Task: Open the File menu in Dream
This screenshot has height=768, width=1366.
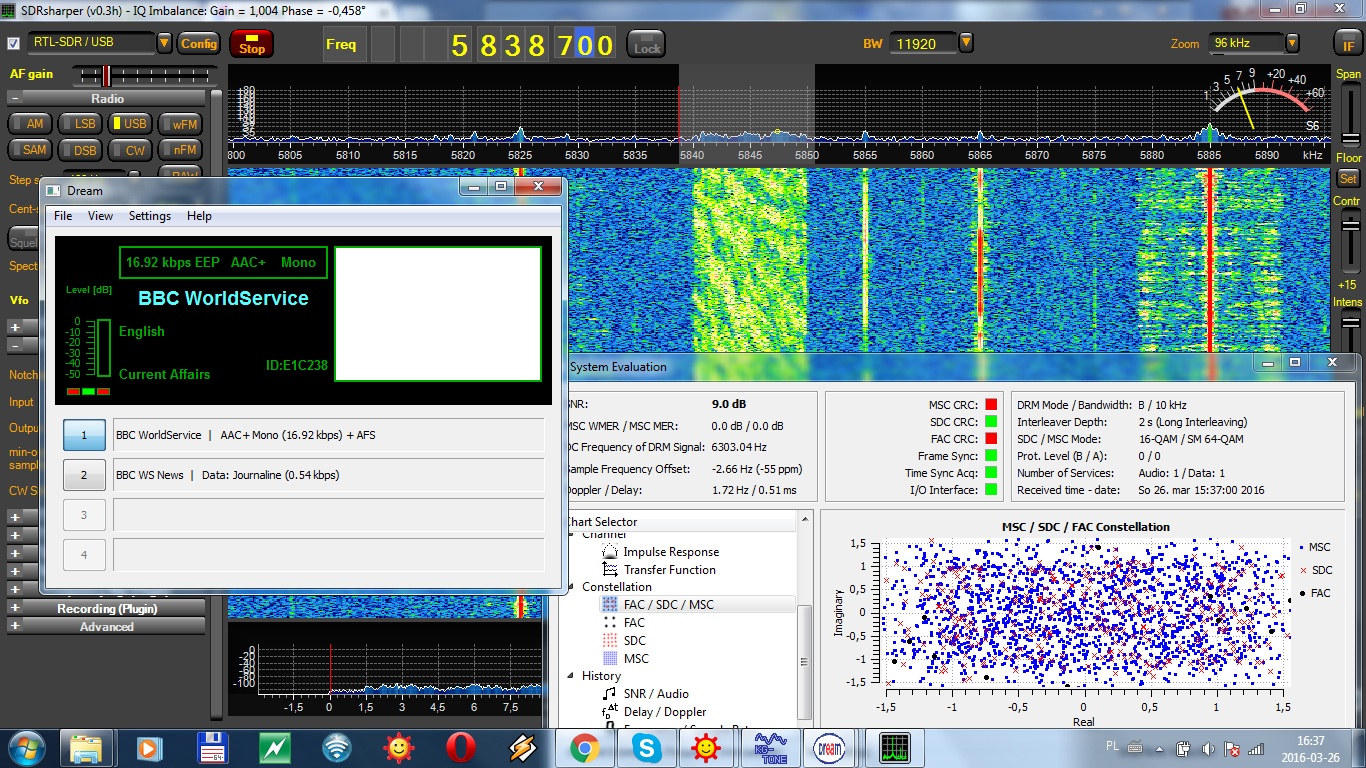Action: (x=63, y=216)
